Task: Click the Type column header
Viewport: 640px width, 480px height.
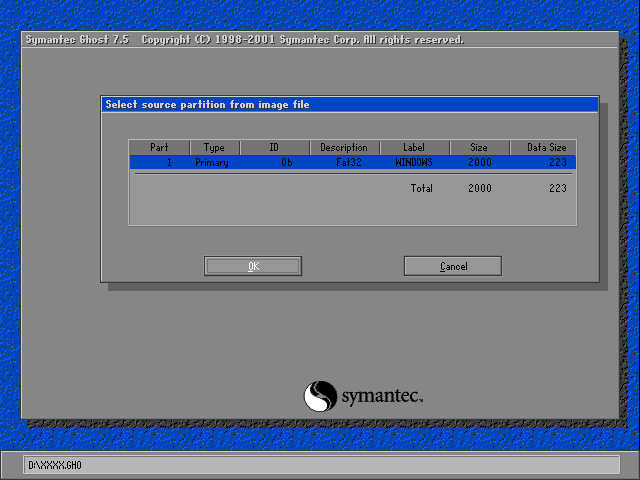Action: [215, 147]
